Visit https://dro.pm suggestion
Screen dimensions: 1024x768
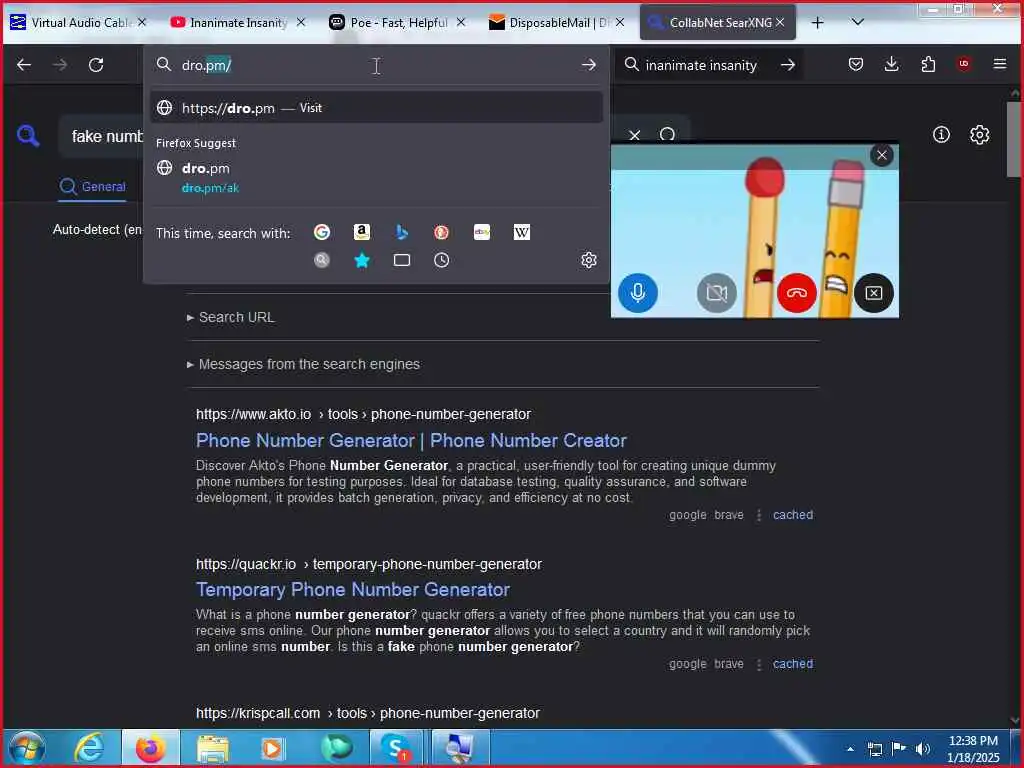pyautogui.click(x=376, y=108)
